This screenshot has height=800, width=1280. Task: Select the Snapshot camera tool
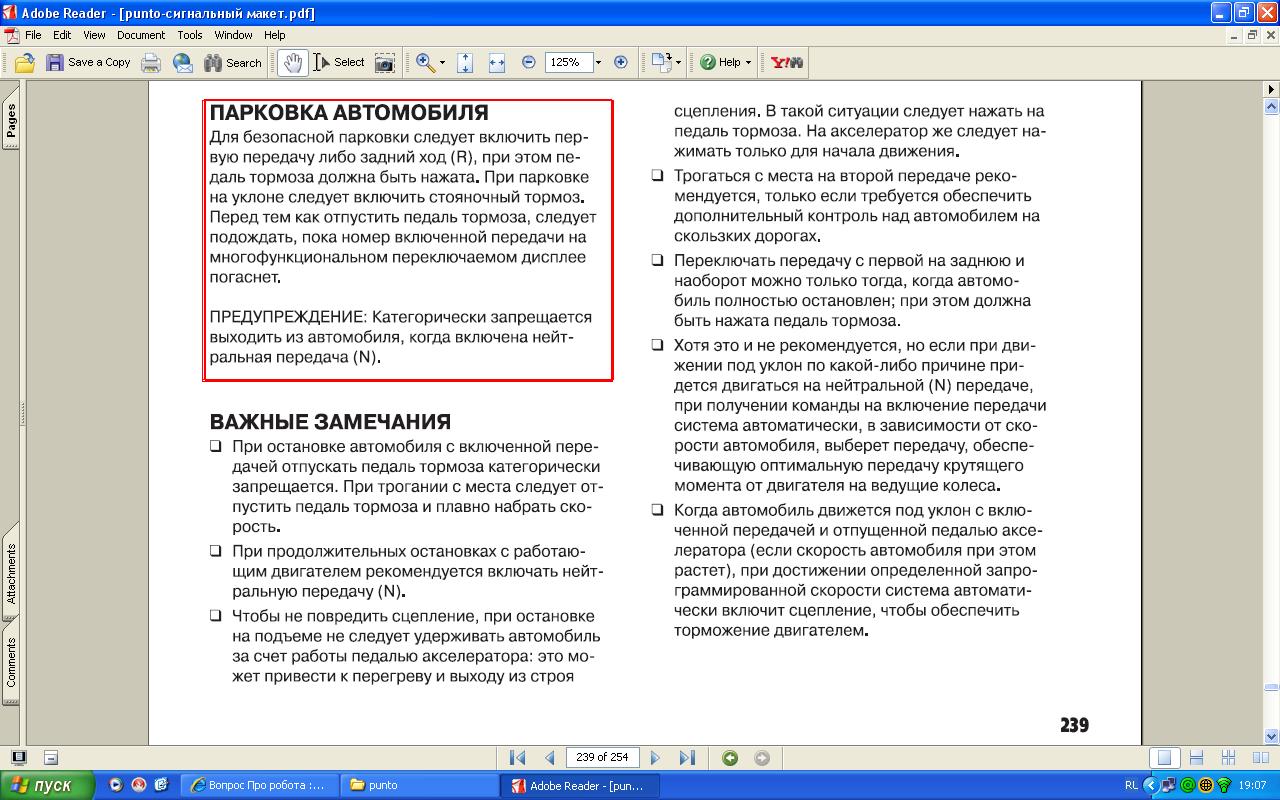384,63
